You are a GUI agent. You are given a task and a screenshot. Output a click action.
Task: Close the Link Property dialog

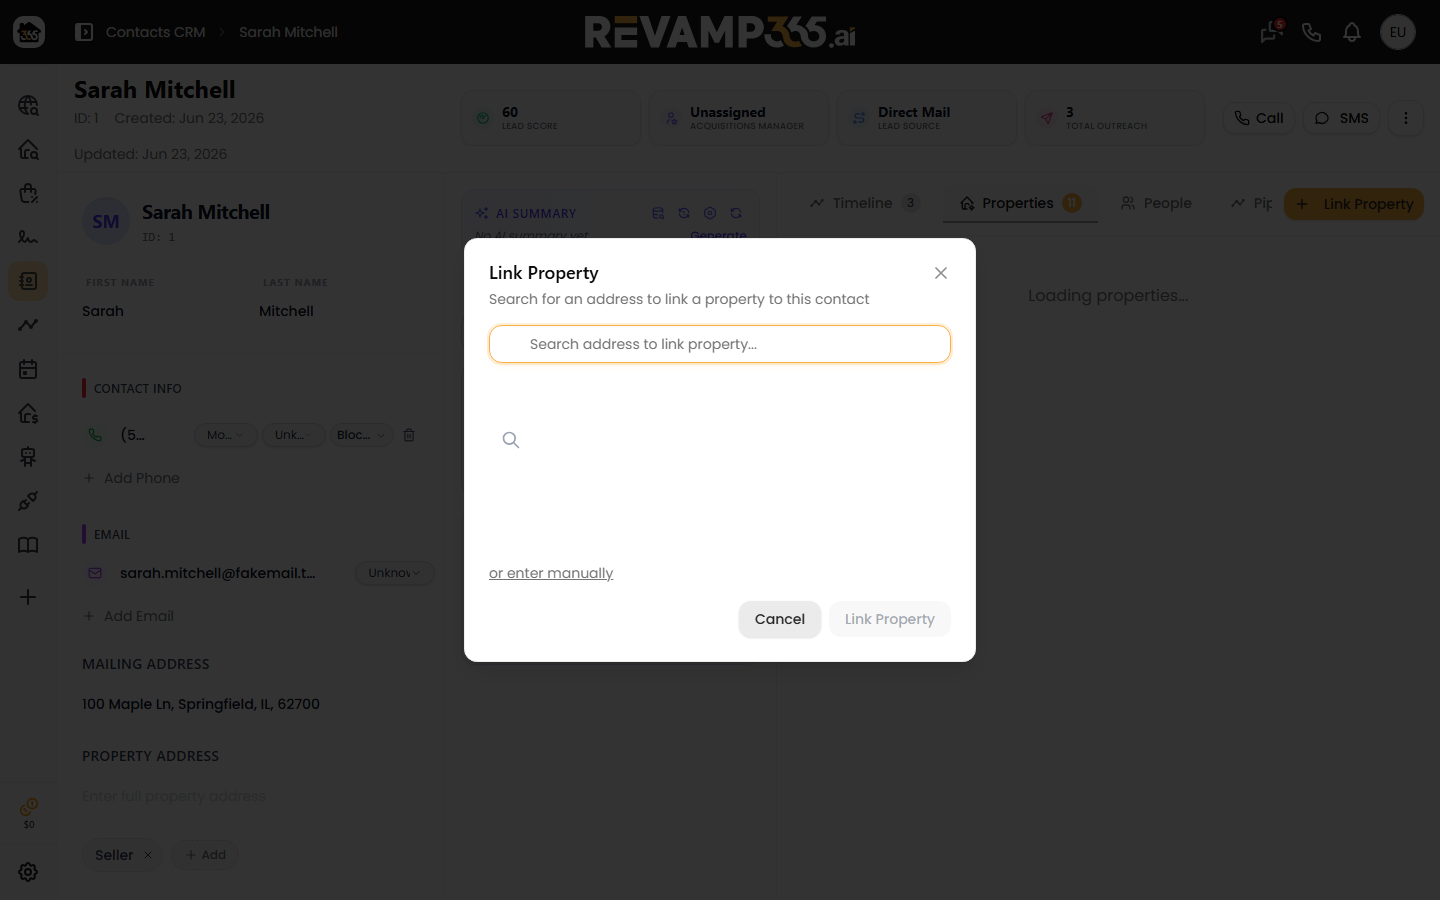[x=940, y=273]
